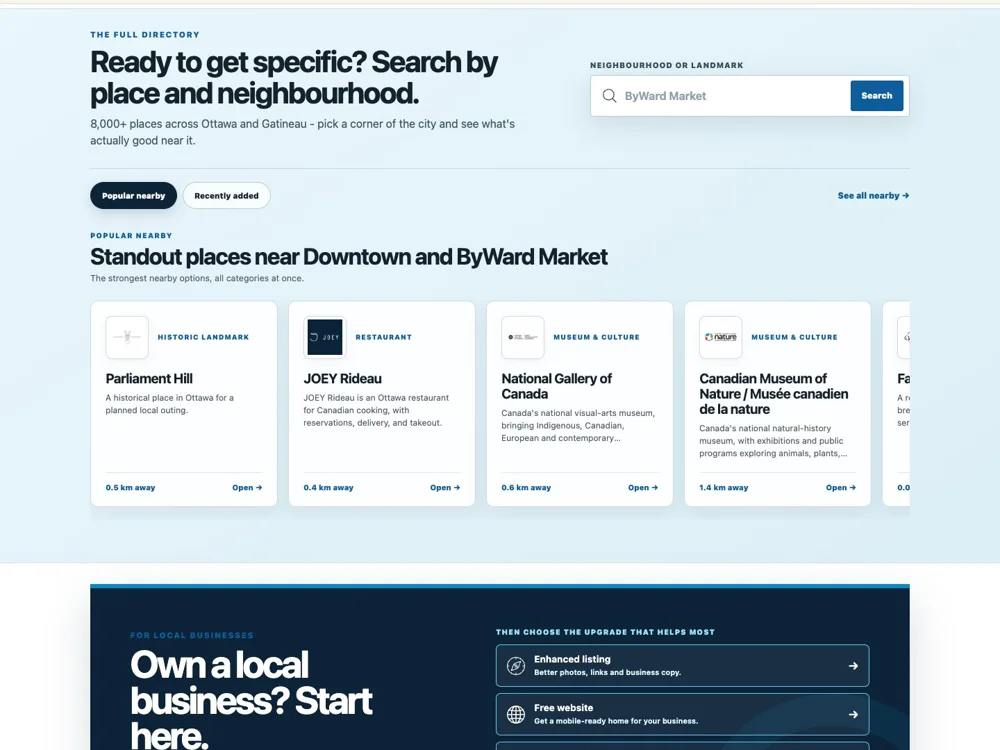Click the 0.5 km away distance text
Image resolution: width=1000 pixels, height=750 pixels.
[x=130, y=487]
